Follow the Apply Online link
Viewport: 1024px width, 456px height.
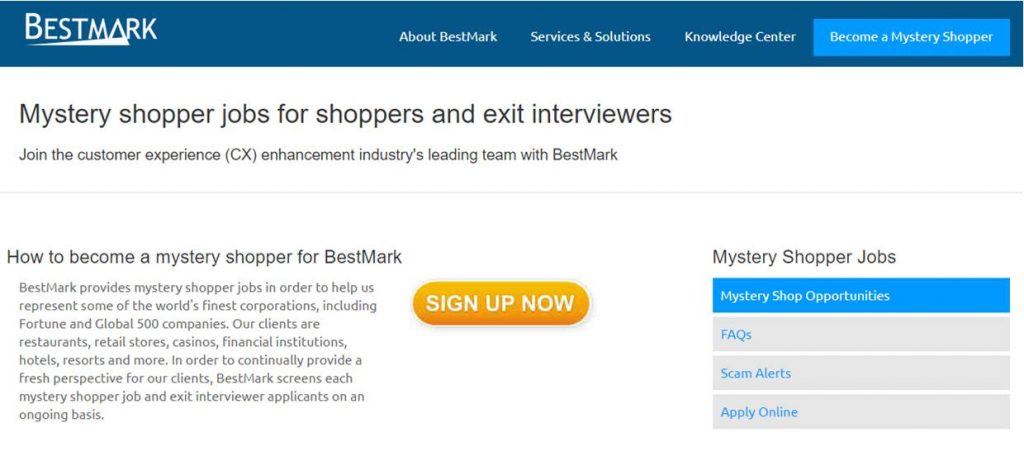tap(759, 412)
